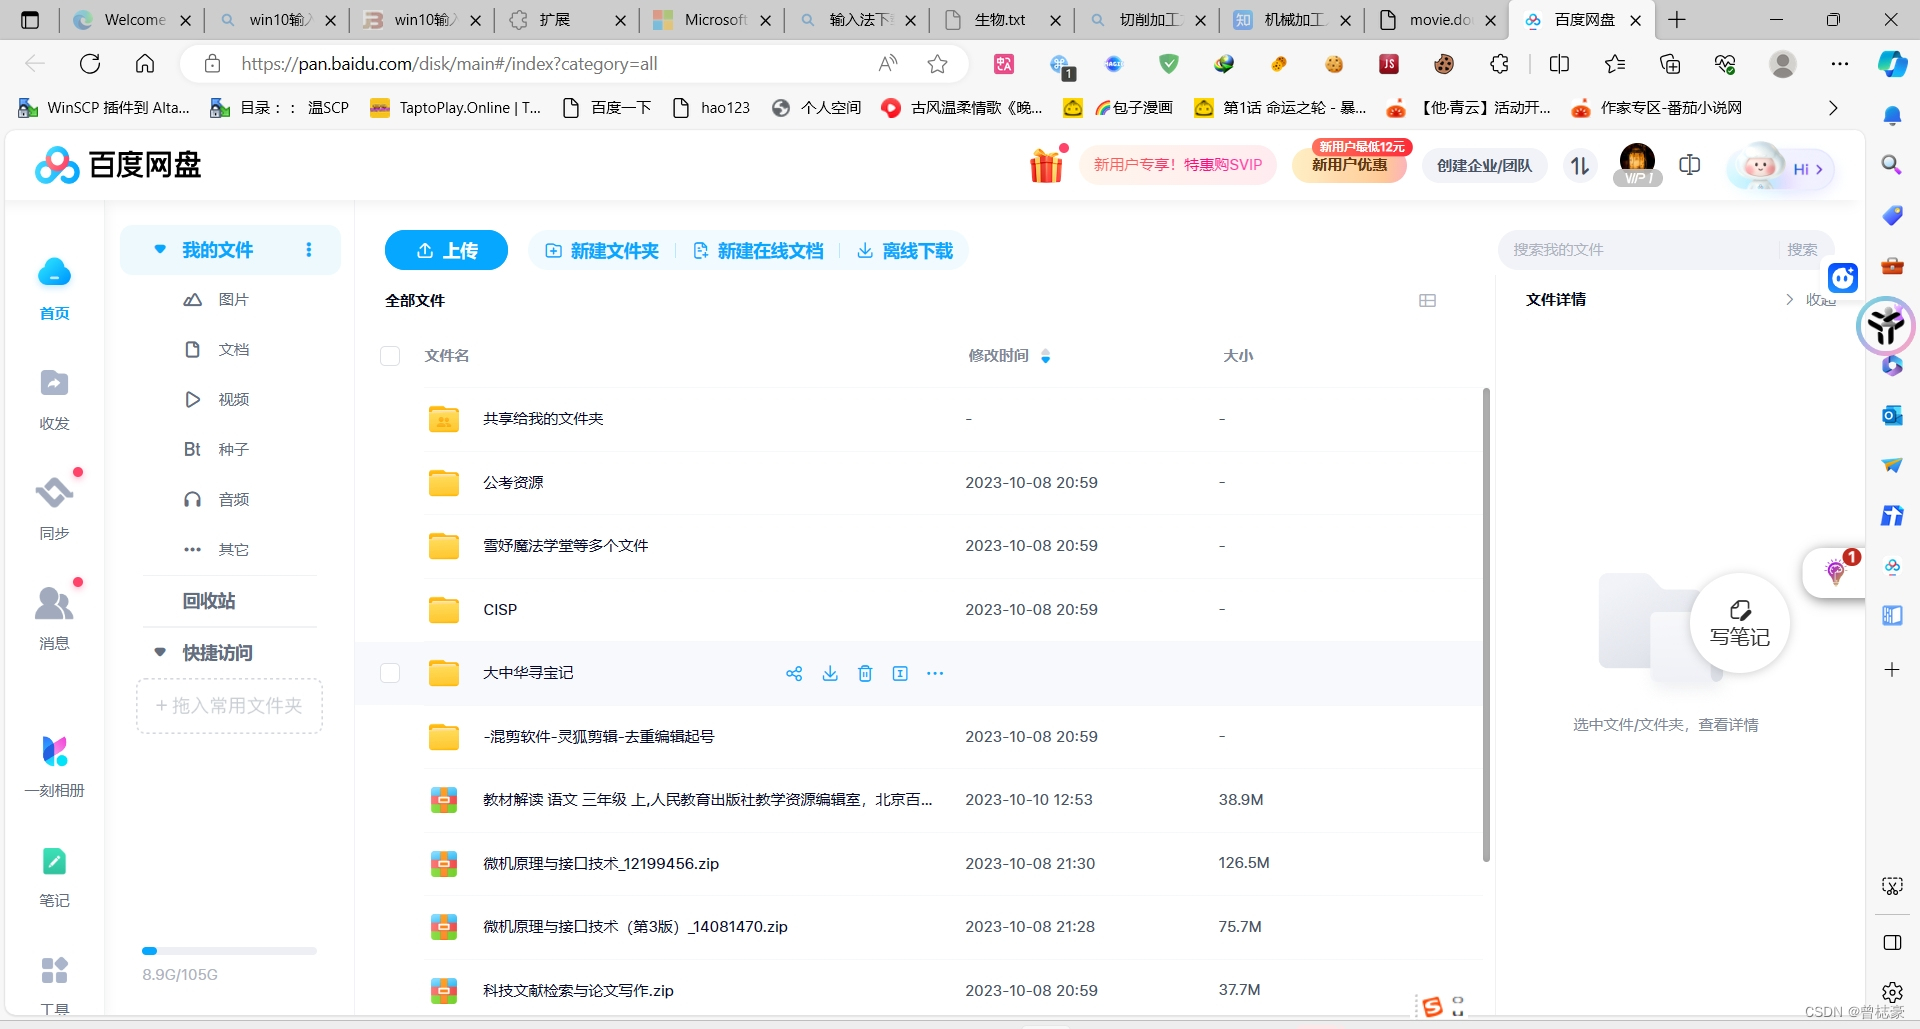1920x1029 pixels.
Task: Click the 写笔记 write note button
Action: coord(1739,624)
